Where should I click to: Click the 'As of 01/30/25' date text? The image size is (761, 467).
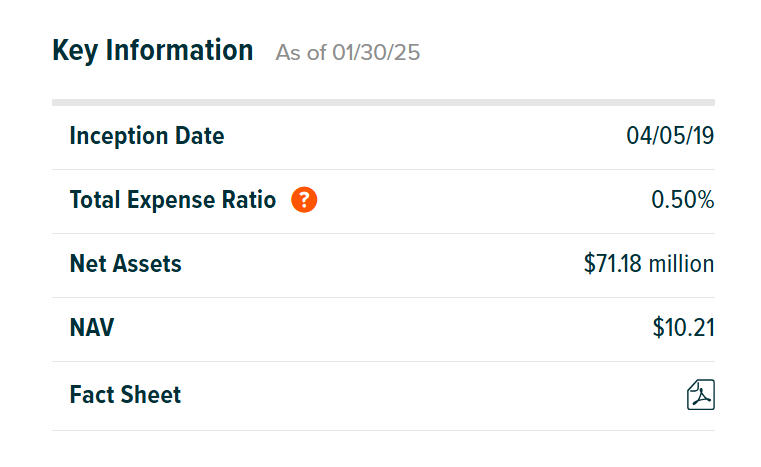point(347,53)
